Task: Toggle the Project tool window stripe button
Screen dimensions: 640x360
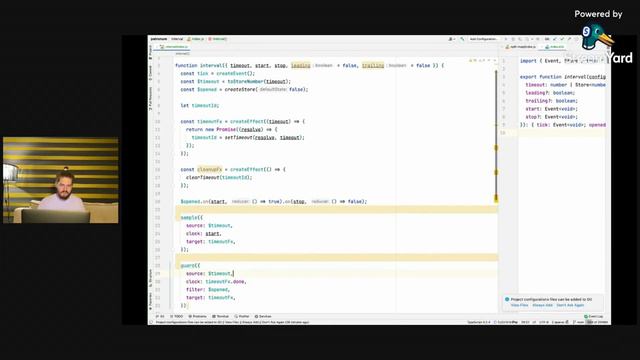Action: click(x=150, y=53)
